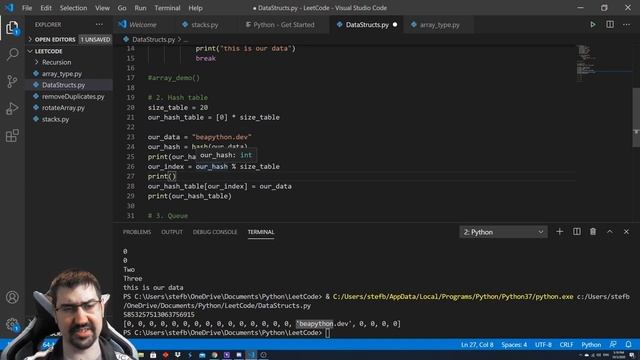This screenshot has width=640, height=360.
Task: Open the editor More Actions ellipsis menu
Action: coord(627,24)
